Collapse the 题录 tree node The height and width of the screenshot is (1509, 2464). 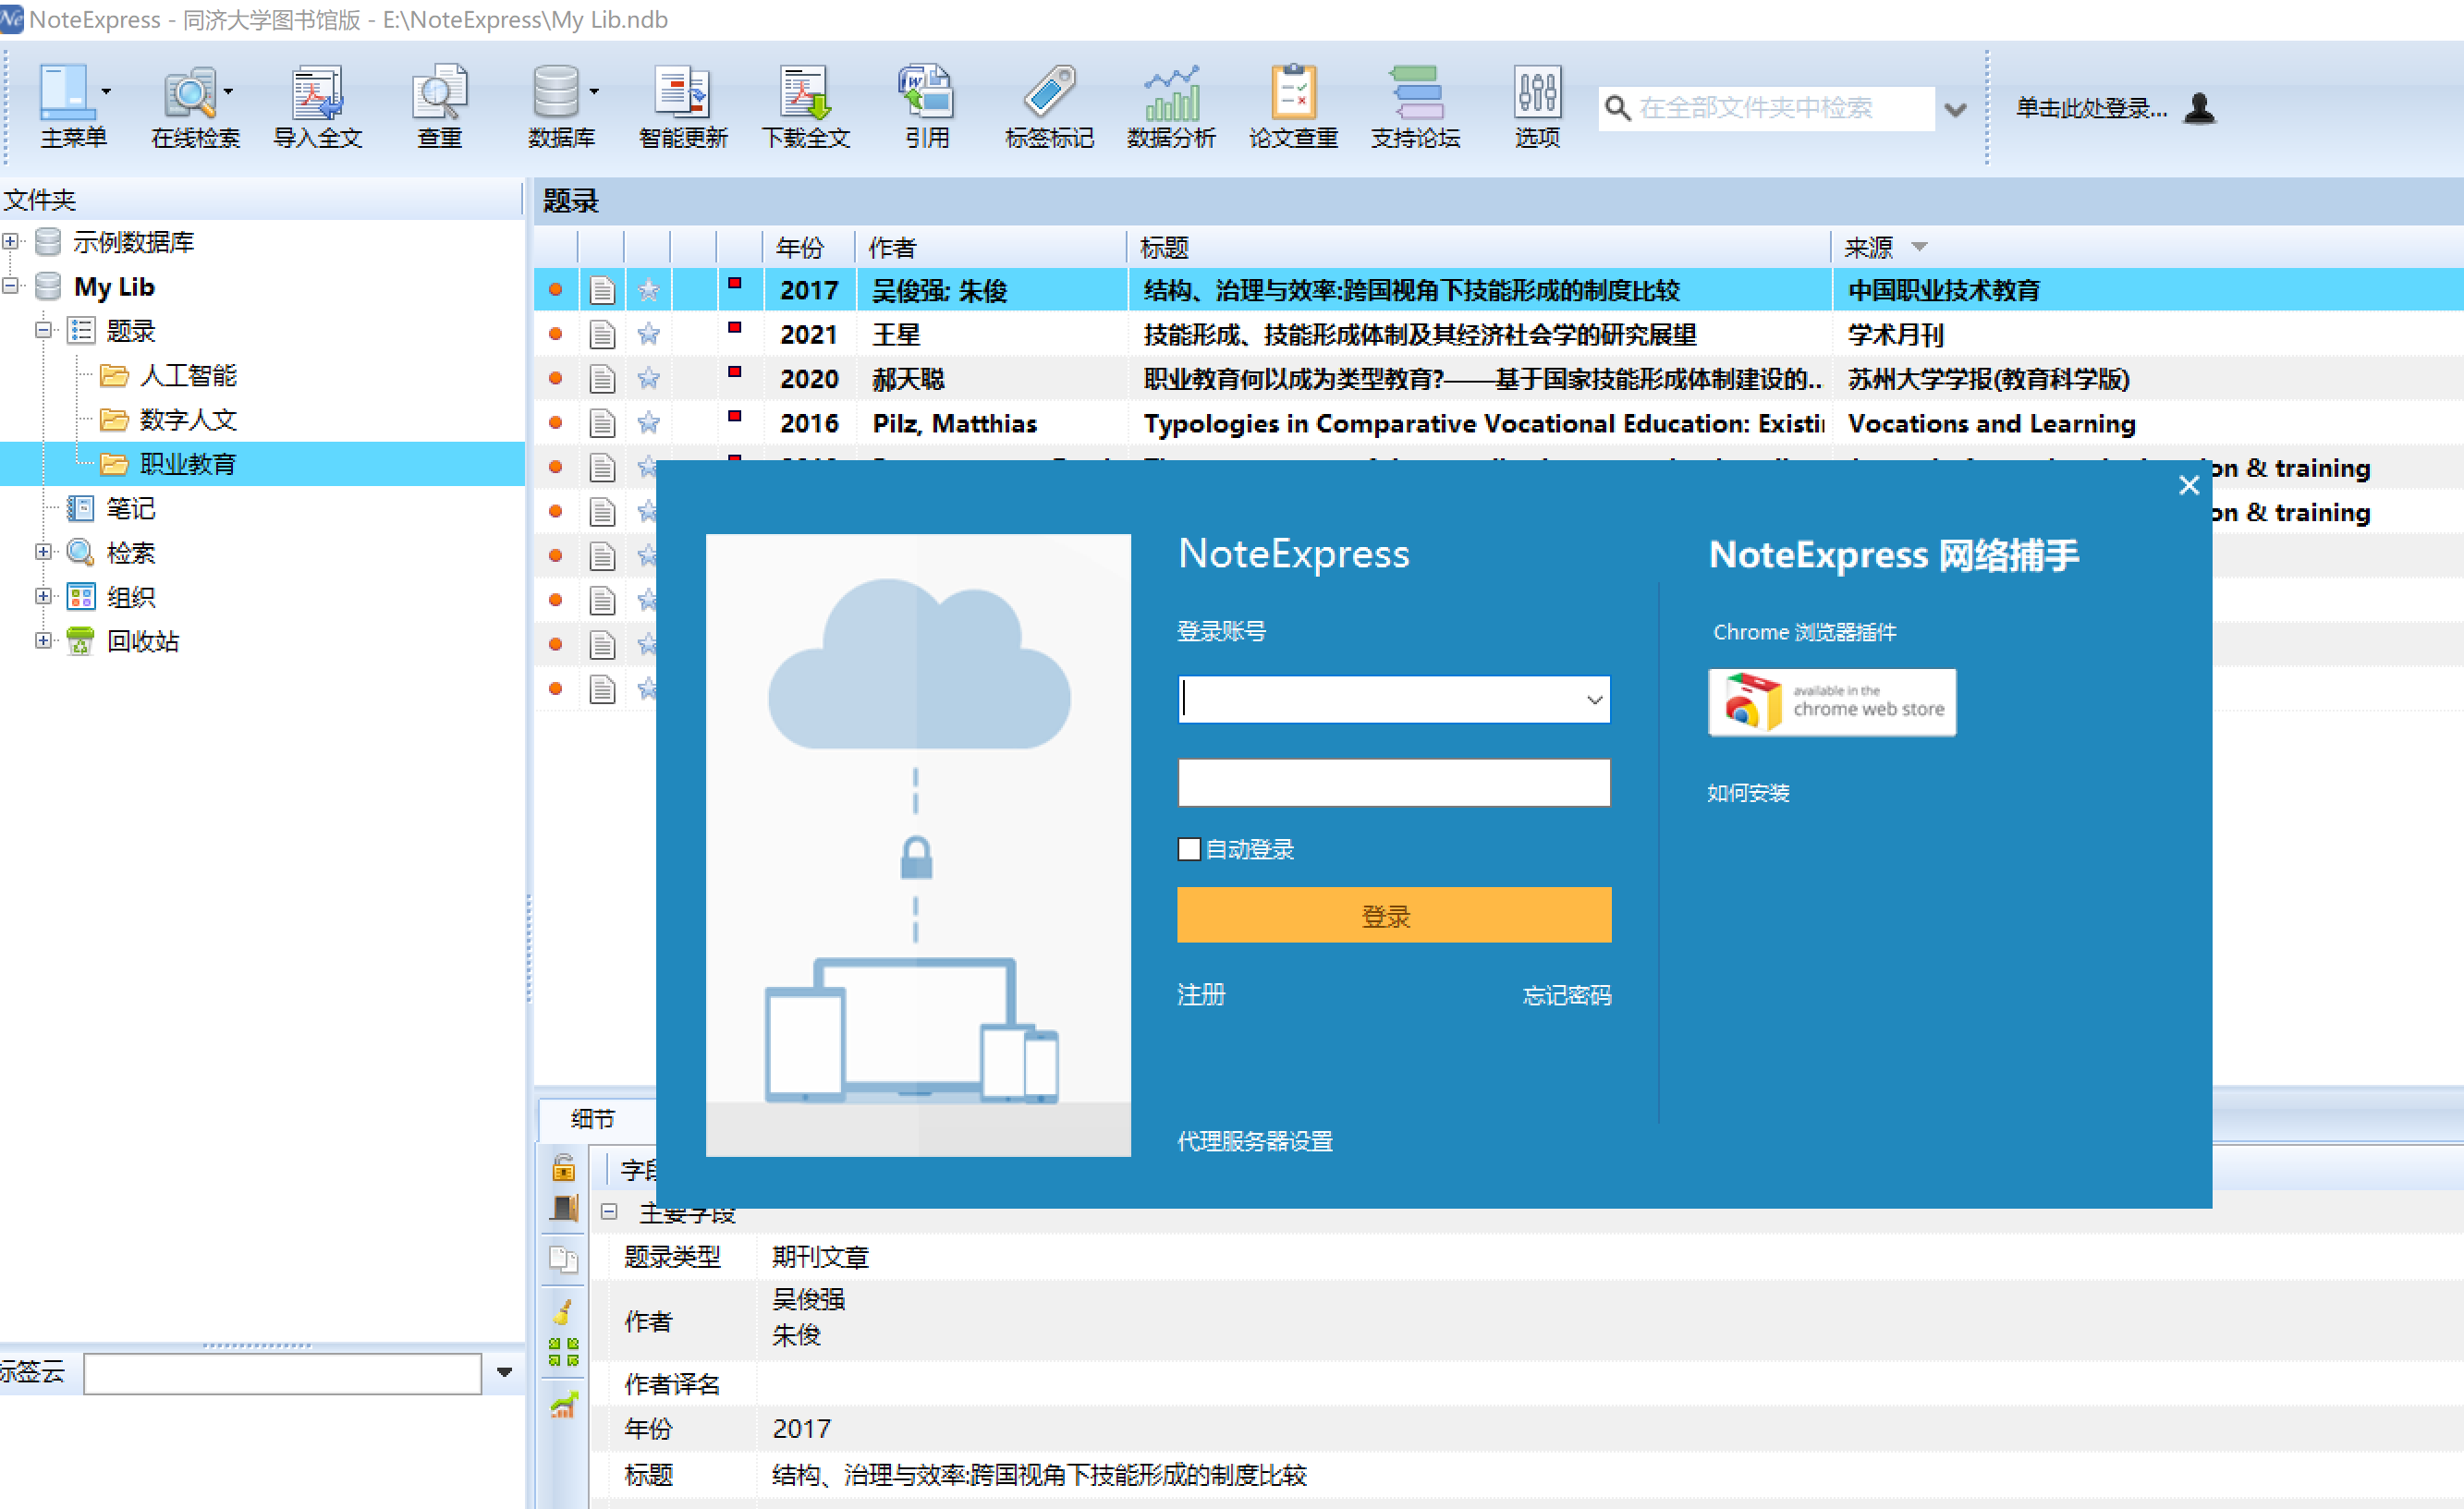point(43,329)
